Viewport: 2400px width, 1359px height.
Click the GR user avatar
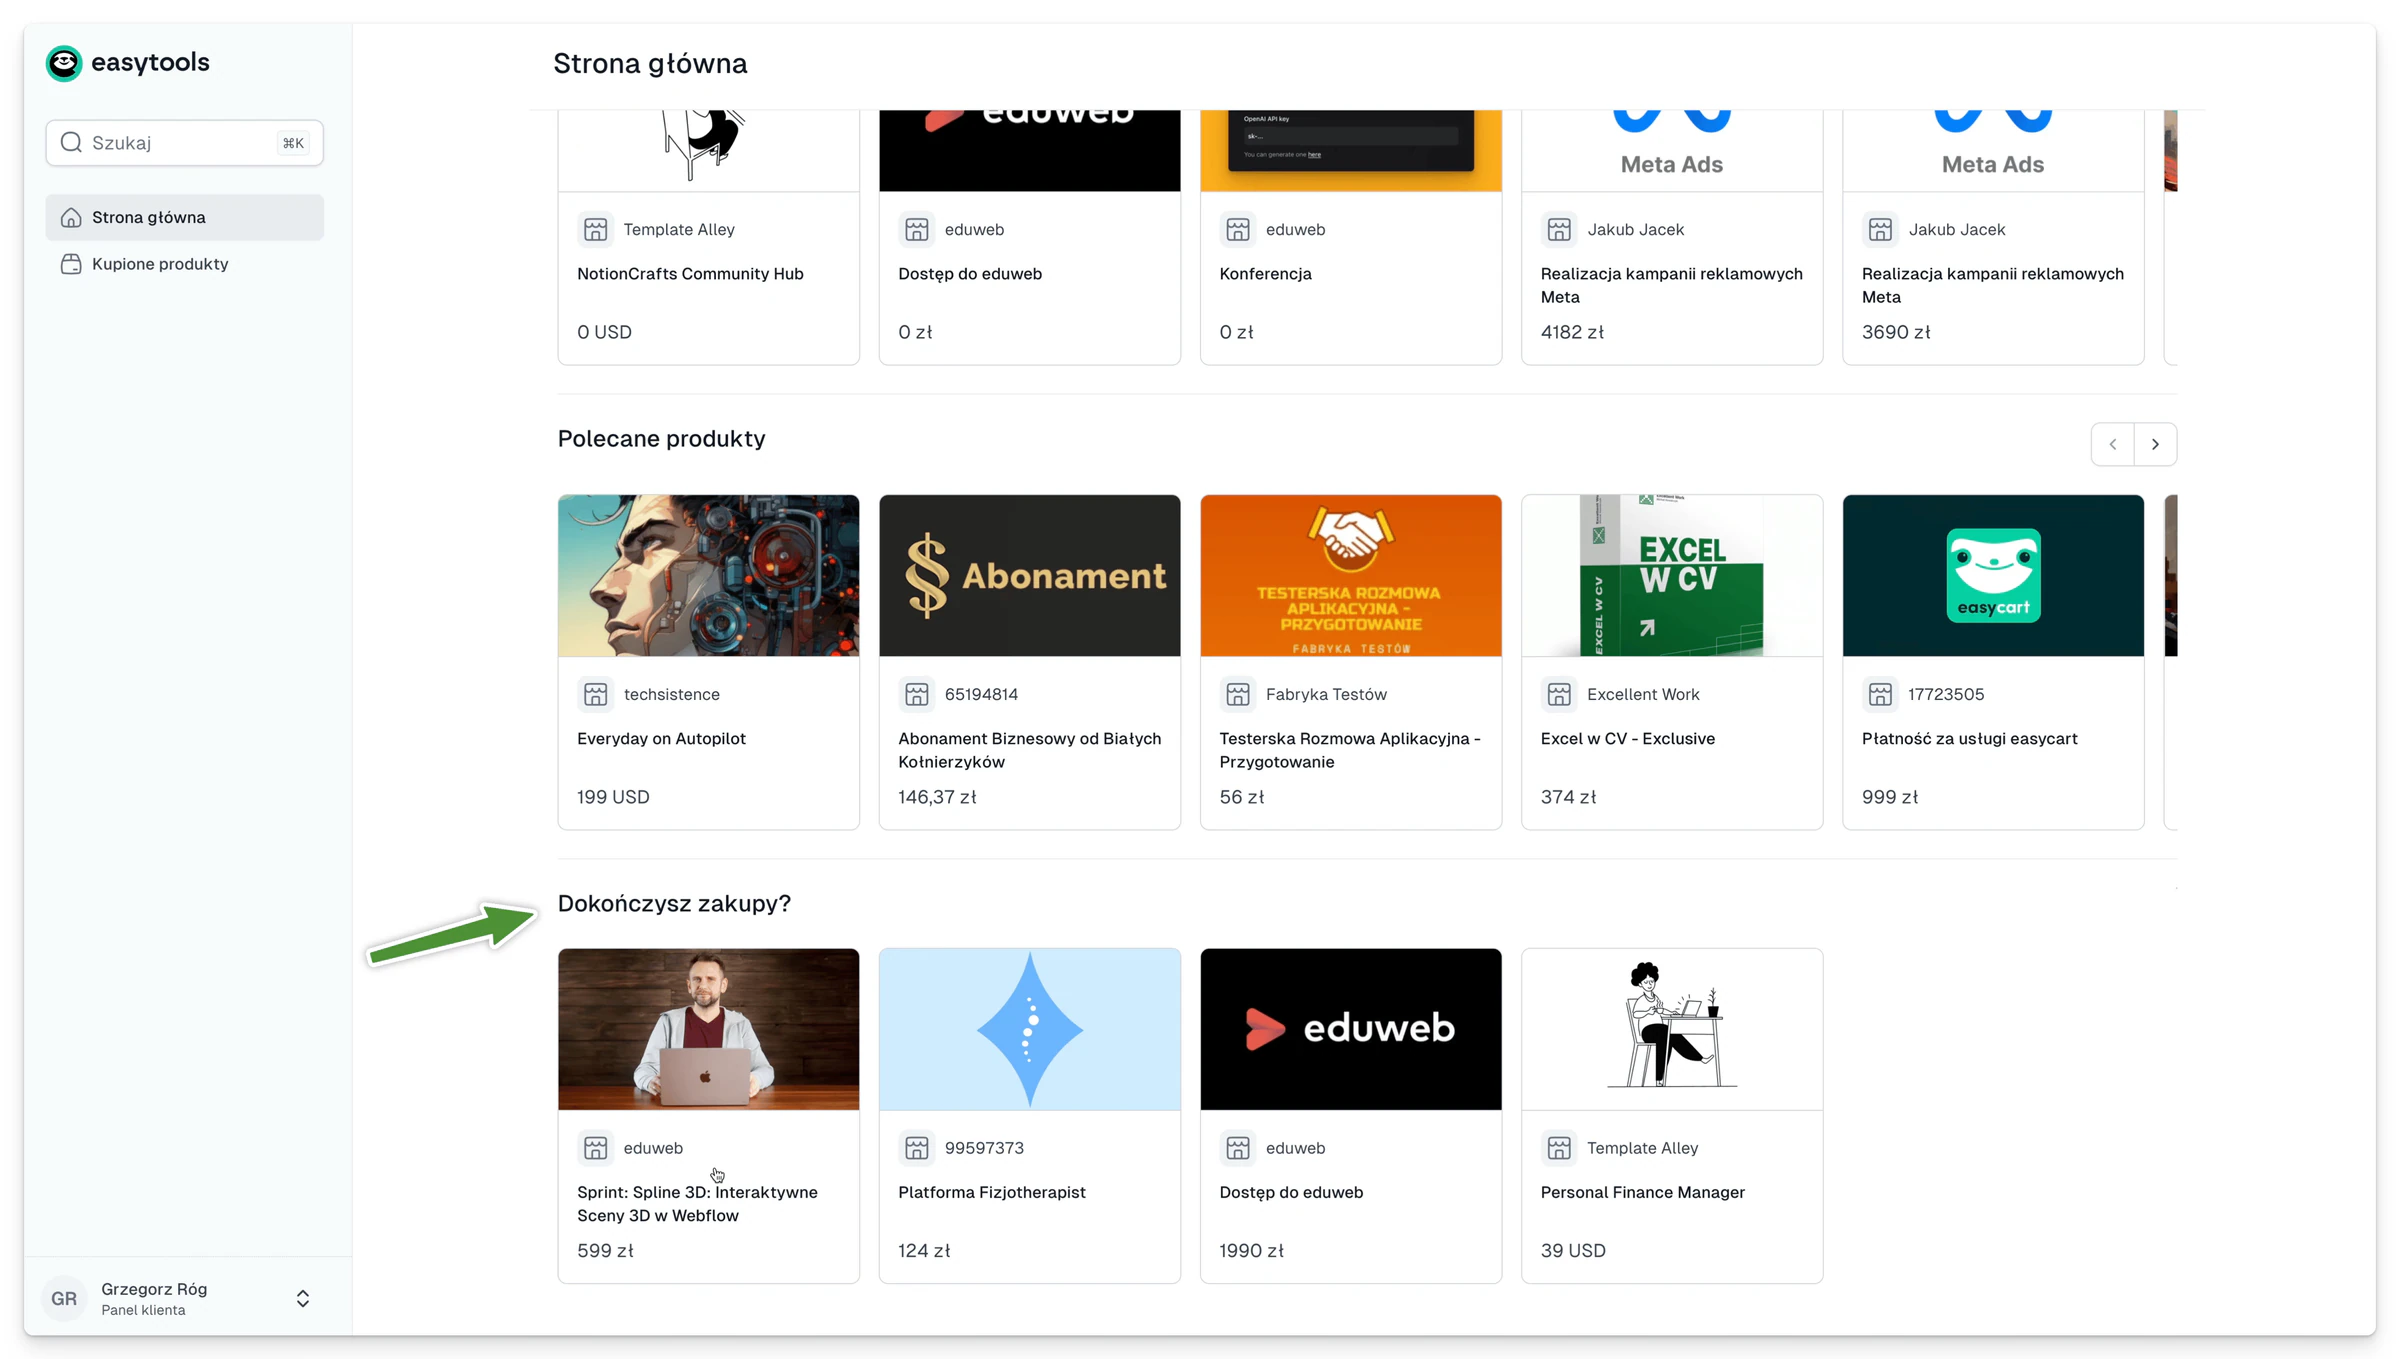pos(64,1298)
